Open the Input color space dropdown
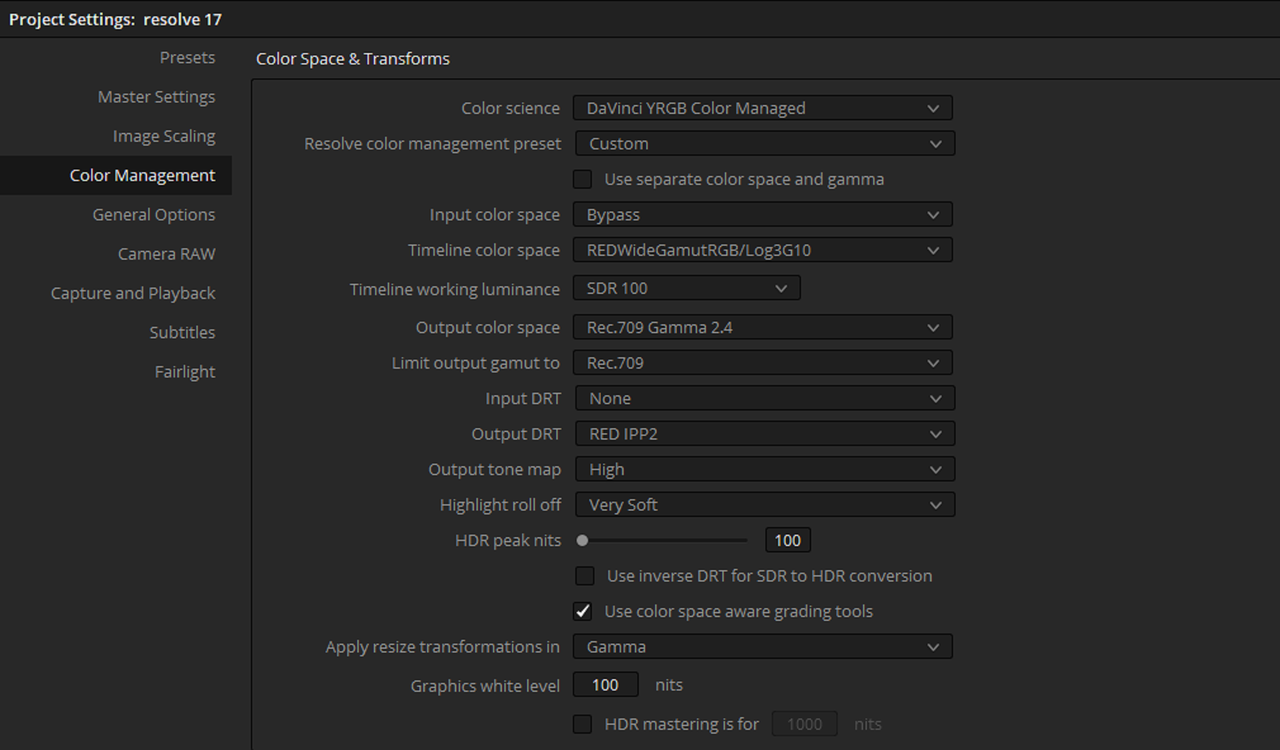1280x750 pixels. pos(762,215)
